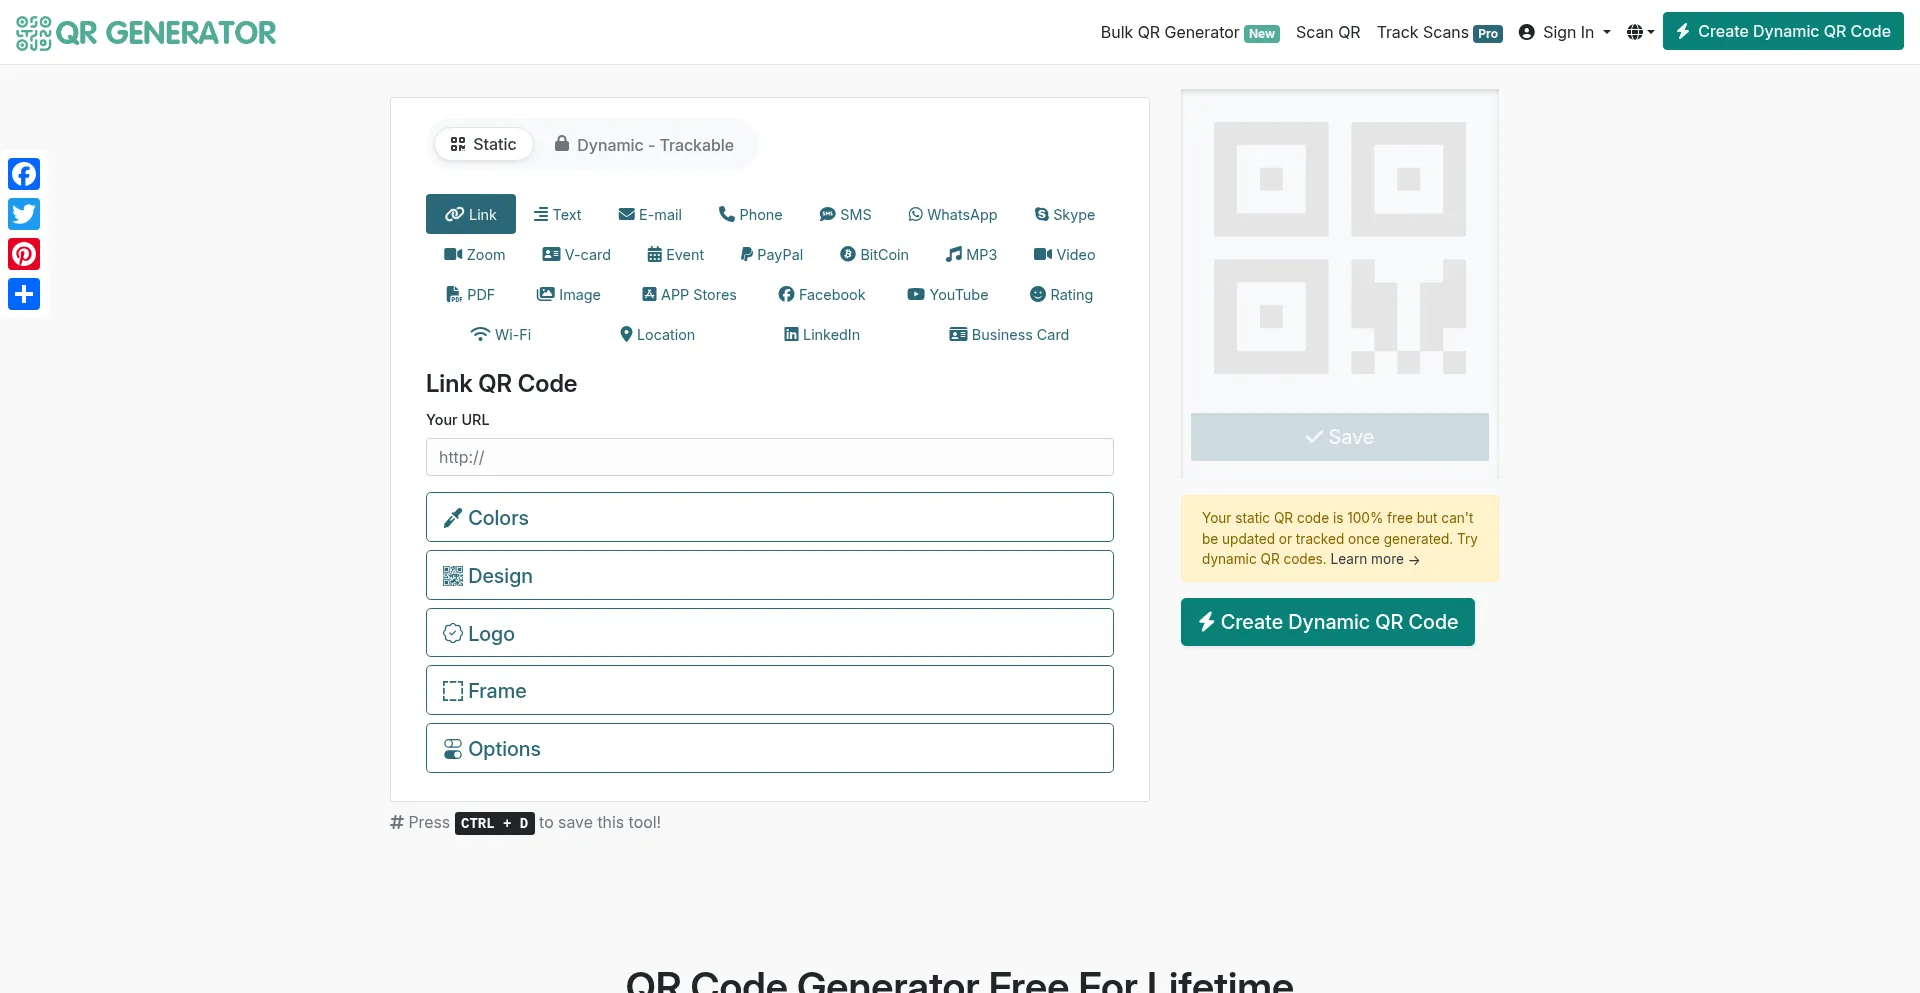1920x993 pixels.
Task: Click the Save button under QR preview
Action: click(x=1339, y=437)
